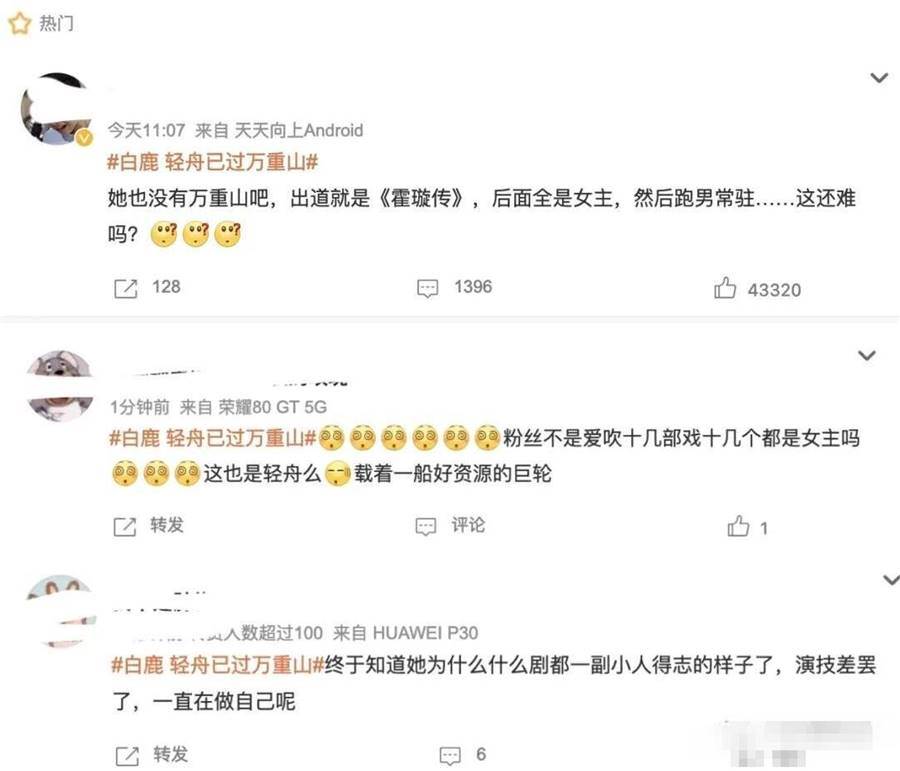Open the comment icon showing 6 replies
Screen dimensions: 900x771
point(450,755)
